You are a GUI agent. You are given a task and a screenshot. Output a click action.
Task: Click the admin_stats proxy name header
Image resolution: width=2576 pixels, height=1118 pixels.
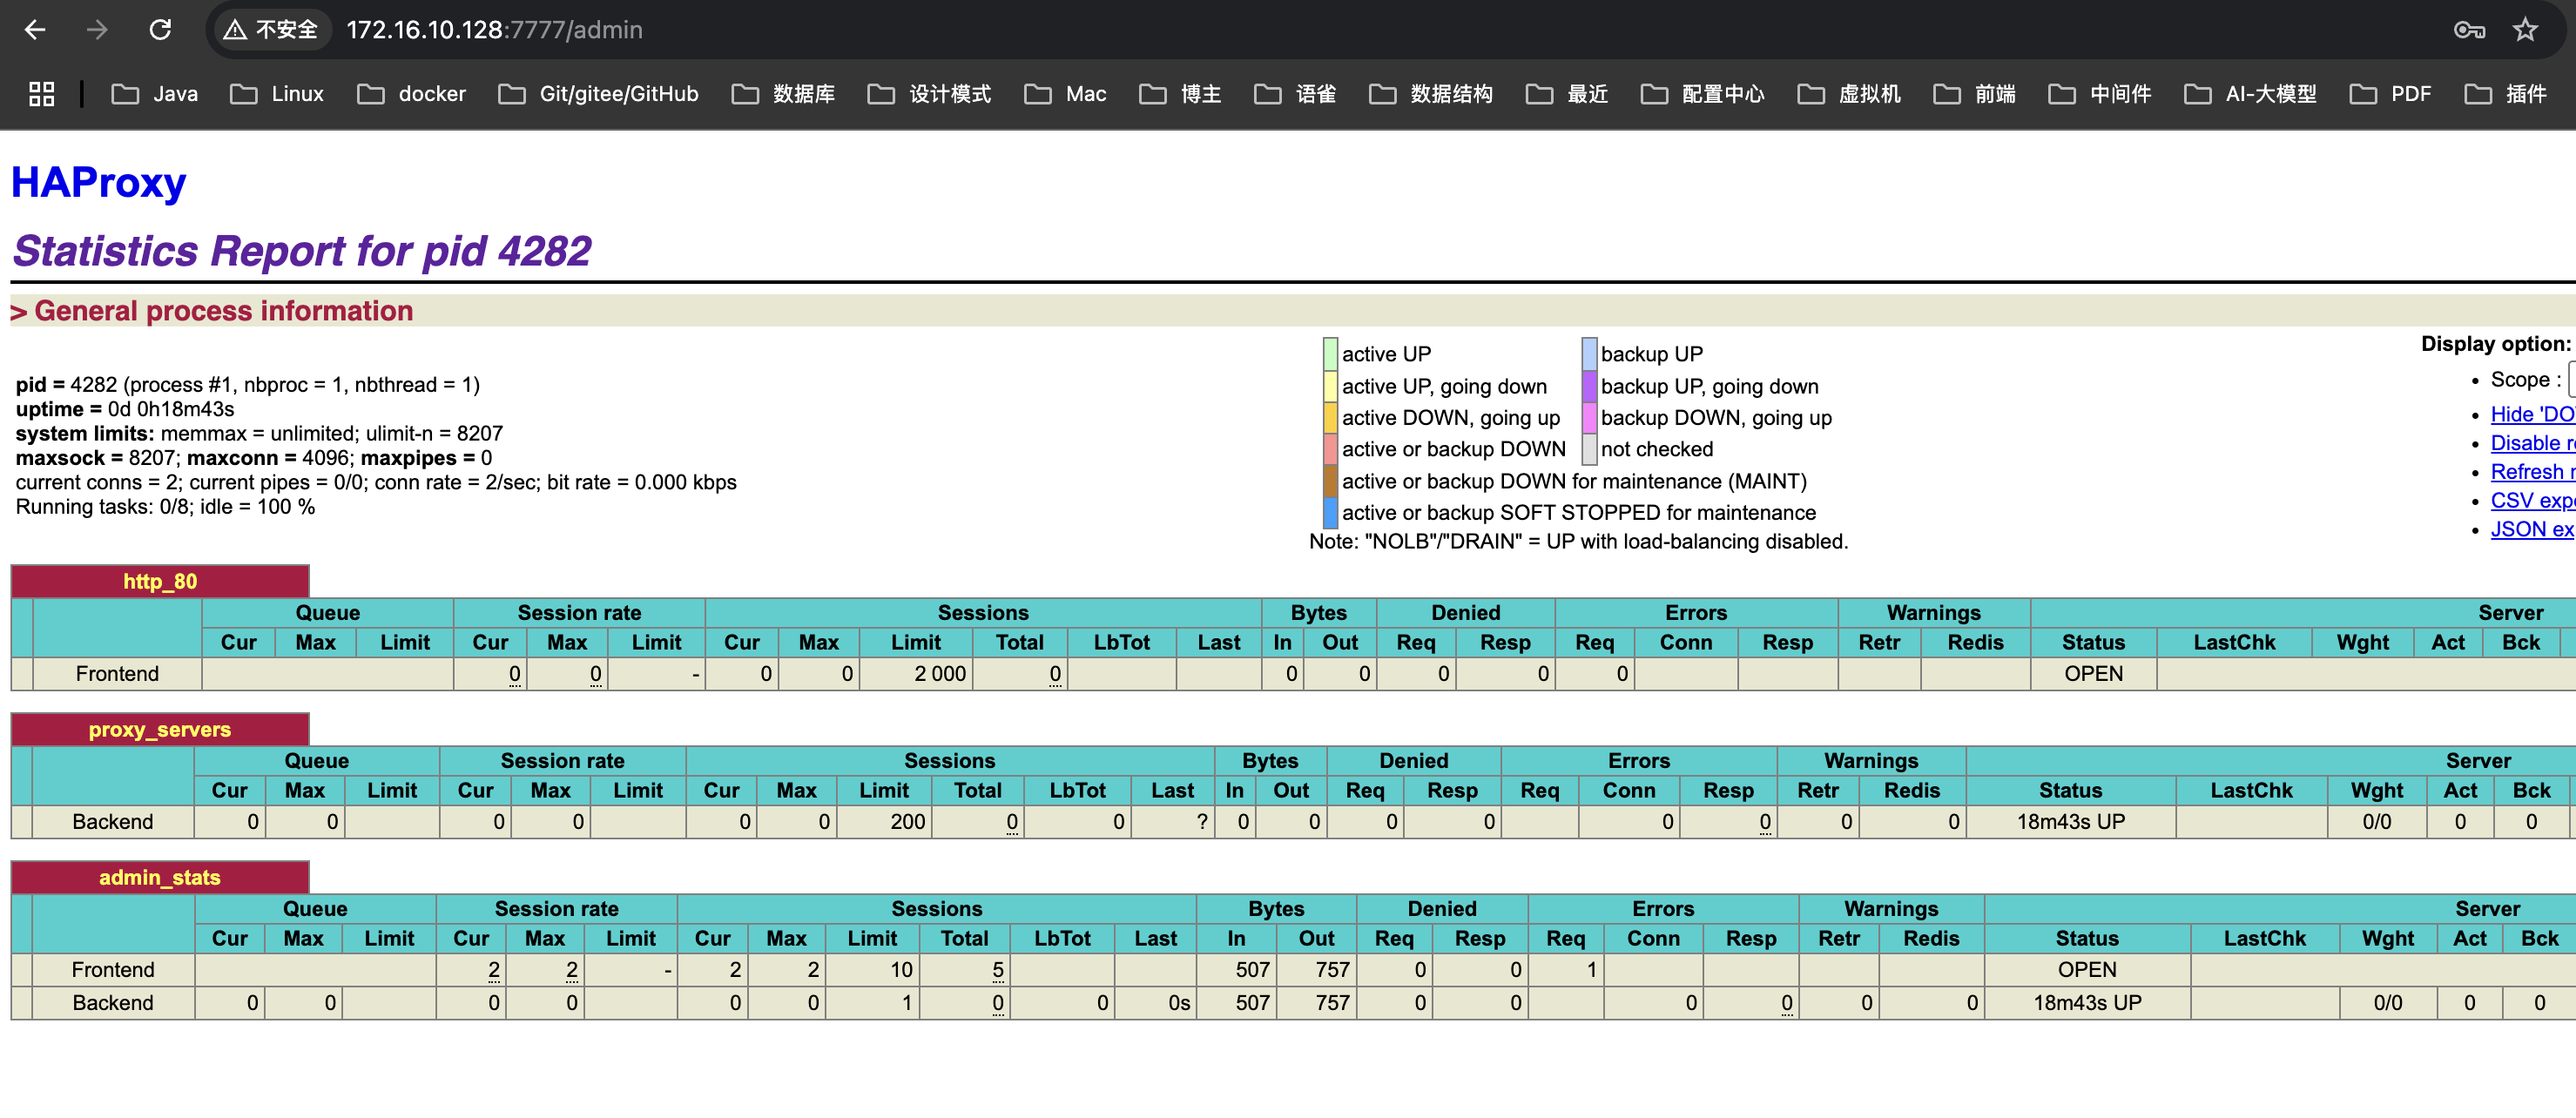160,878
